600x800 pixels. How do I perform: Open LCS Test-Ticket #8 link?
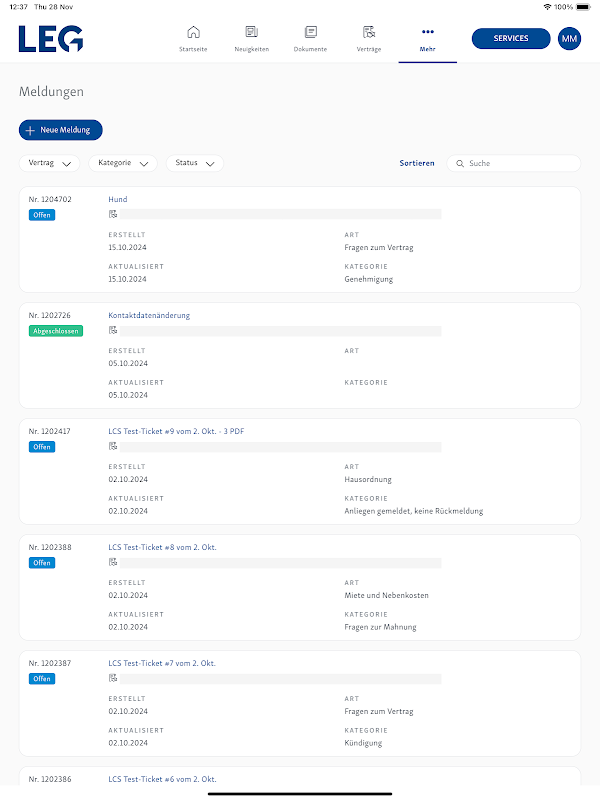162,547
